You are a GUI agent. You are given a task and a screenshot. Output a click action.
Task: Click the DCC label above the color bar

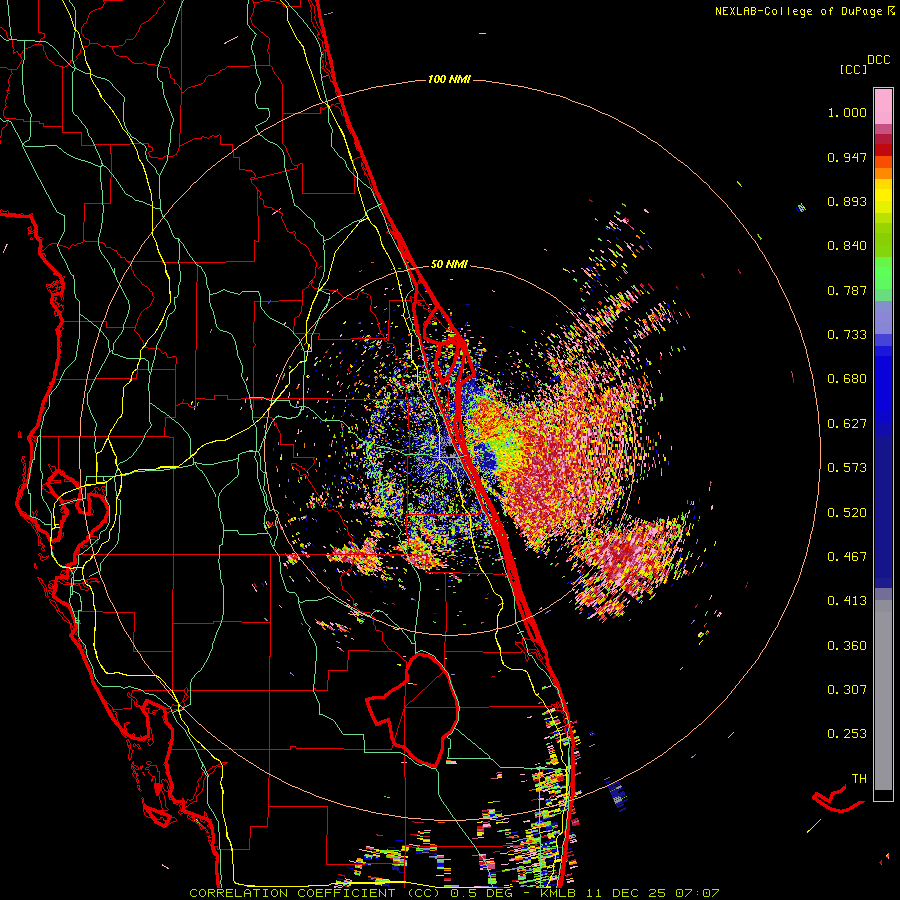tap(879, 60)
